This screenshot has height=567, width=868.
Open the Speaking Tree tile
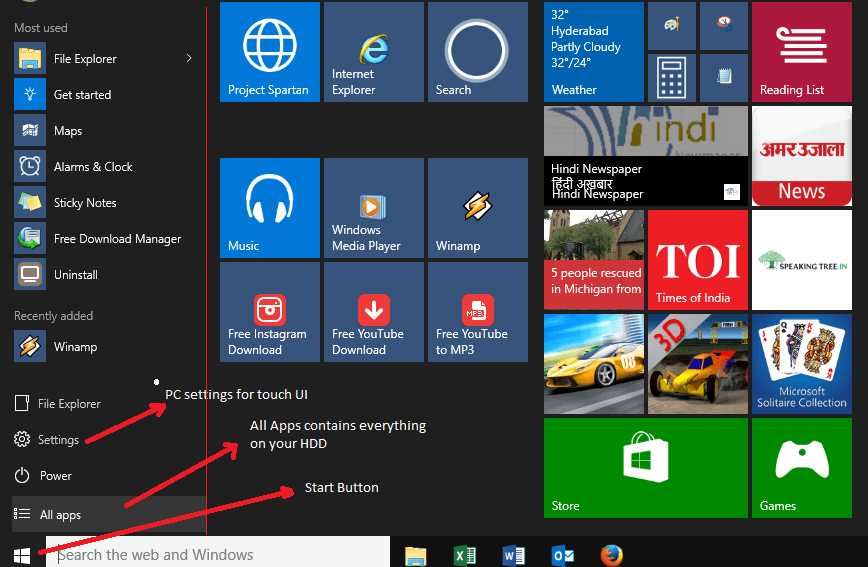[802, 260]
